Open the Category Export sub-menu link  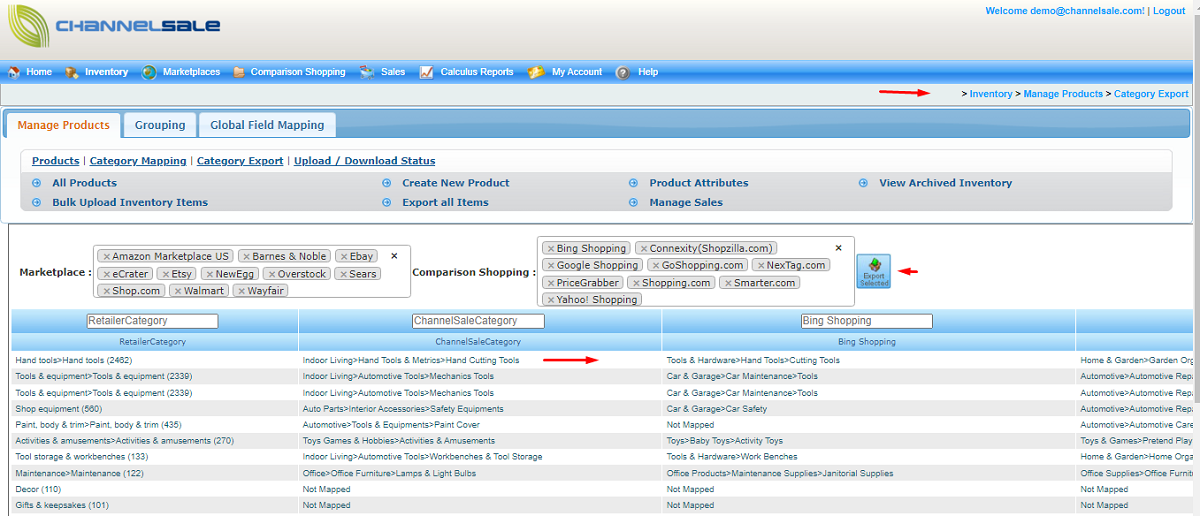click(240, 161)
